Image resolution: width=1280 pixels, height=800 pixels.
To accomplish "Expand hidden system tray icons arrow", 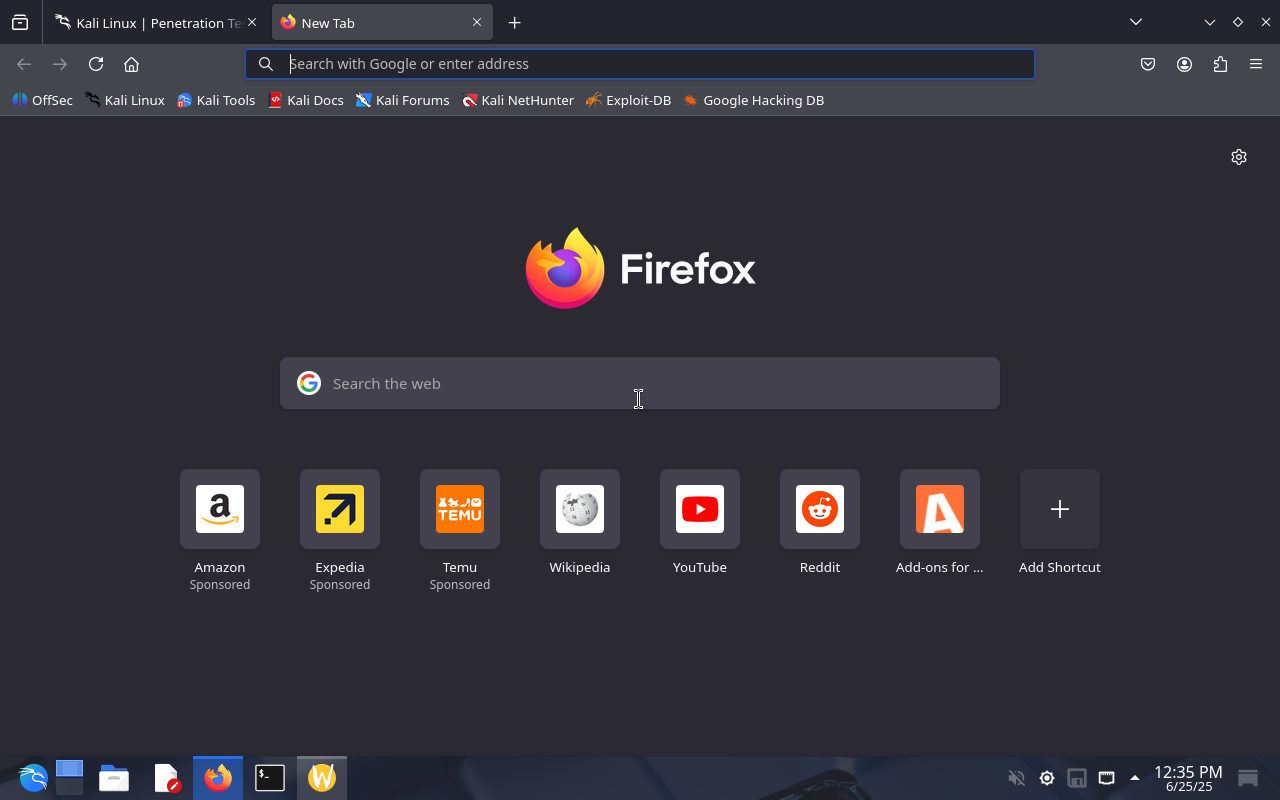I will click(1135, 778).
